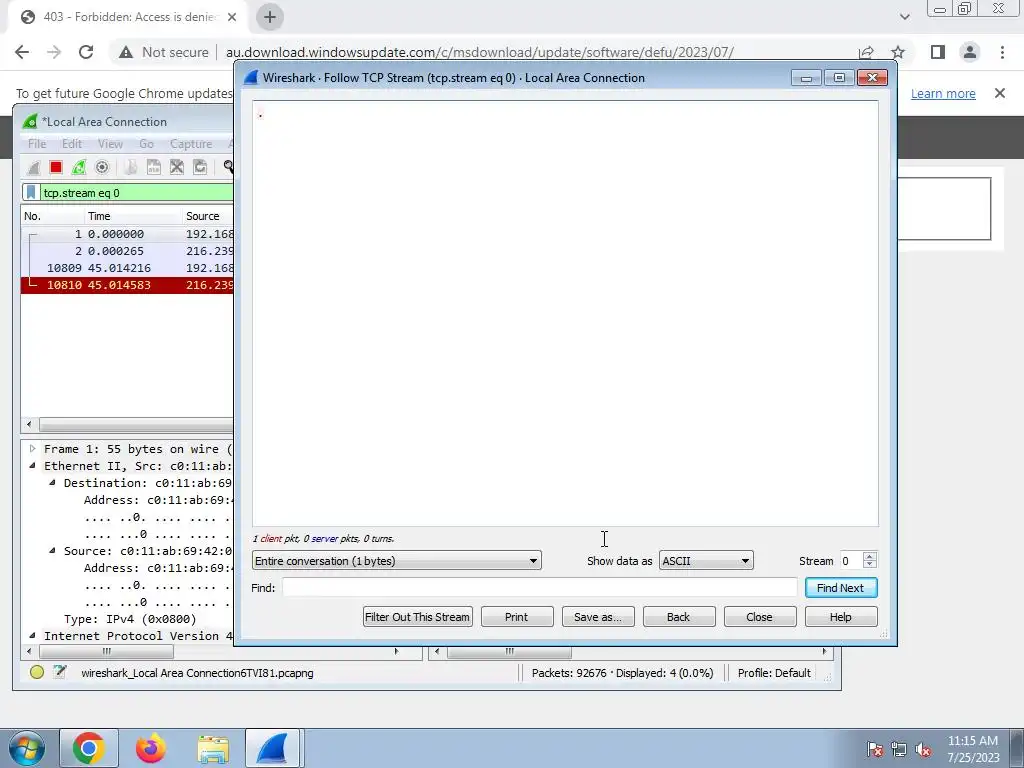Click the Chrome address bar URL
This screenshot has width=1024, height=768.
[x=480, y=52]
